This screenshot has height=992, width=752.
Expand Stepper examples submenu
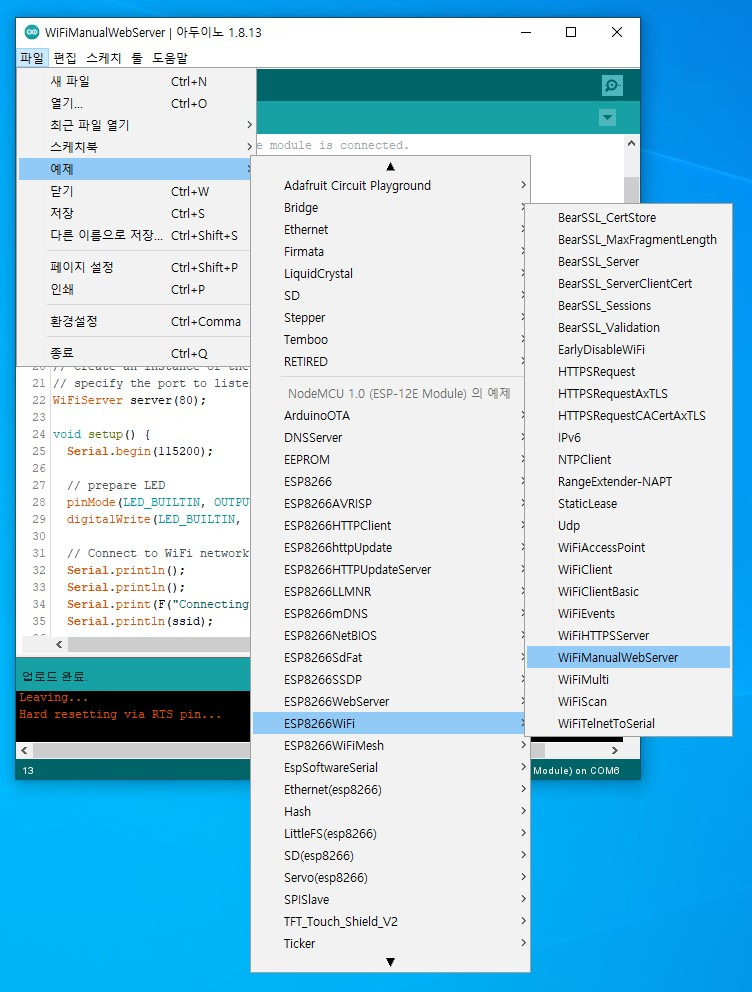click(x=390, y=318)
